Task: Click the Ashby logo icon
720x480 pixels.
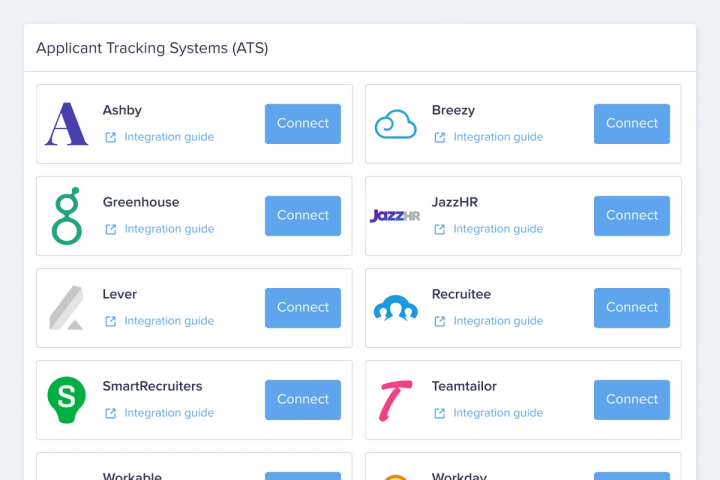Action: [x=67, y=124]
